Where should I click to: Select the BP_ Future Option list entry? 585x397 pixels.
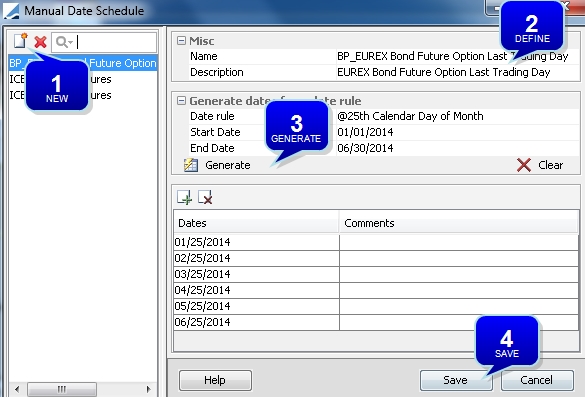83,63
